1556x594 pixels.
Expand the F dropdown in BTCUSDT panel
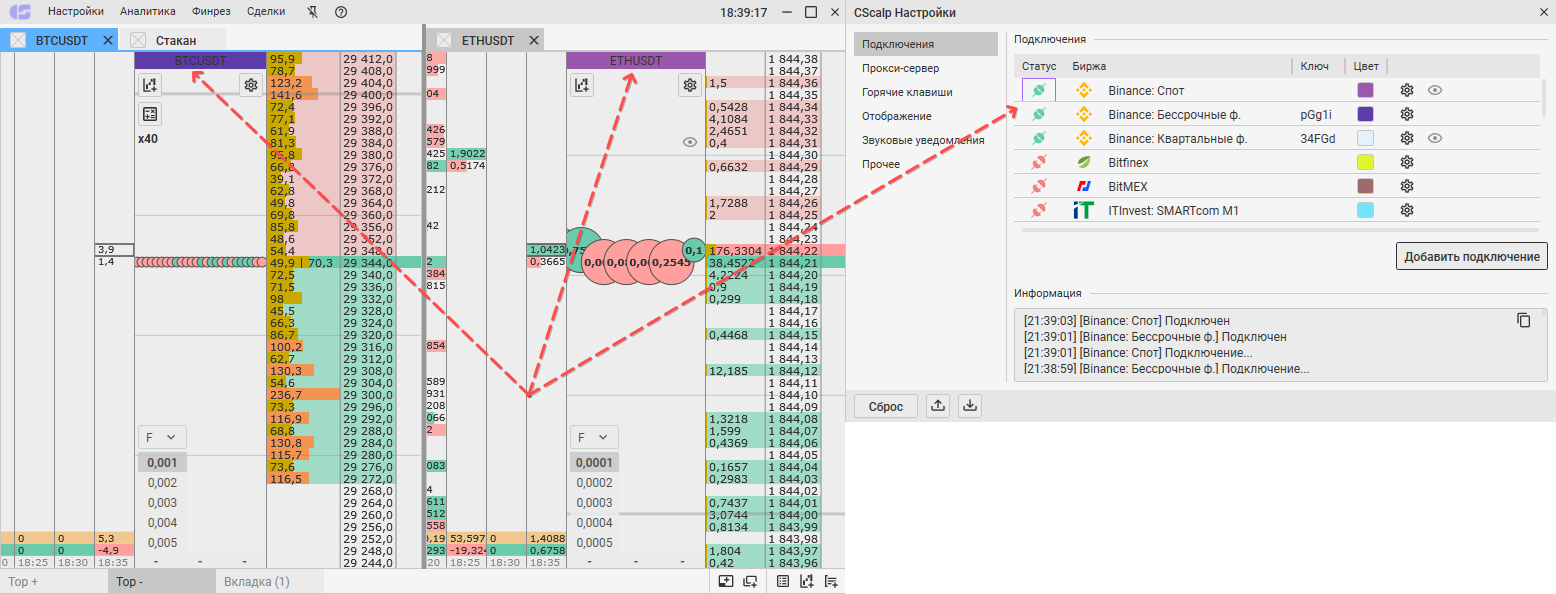pyautogui.click(x=160, y=437)
